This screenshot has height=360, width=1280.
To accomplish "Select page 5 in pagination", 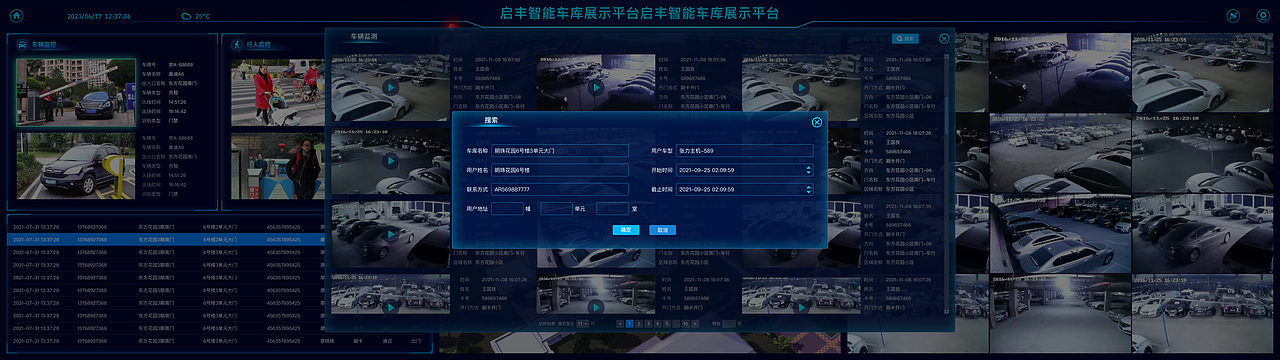I will tap(667, 324).
